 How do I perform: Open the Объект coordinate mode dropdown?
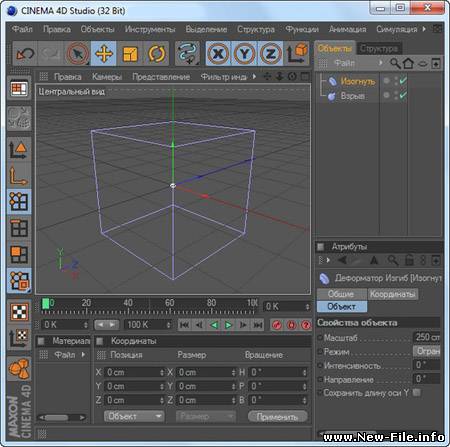click(134, 416)
